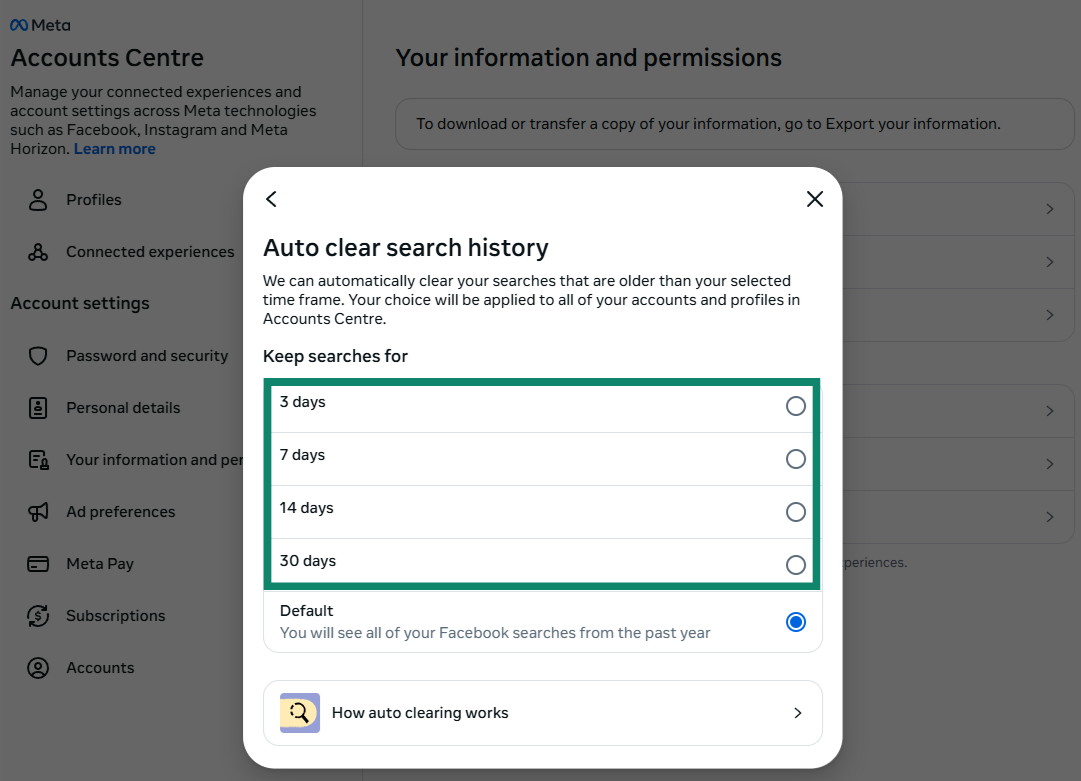
Task: Click the back chevron in the dialog
Action: pos(270,199)
